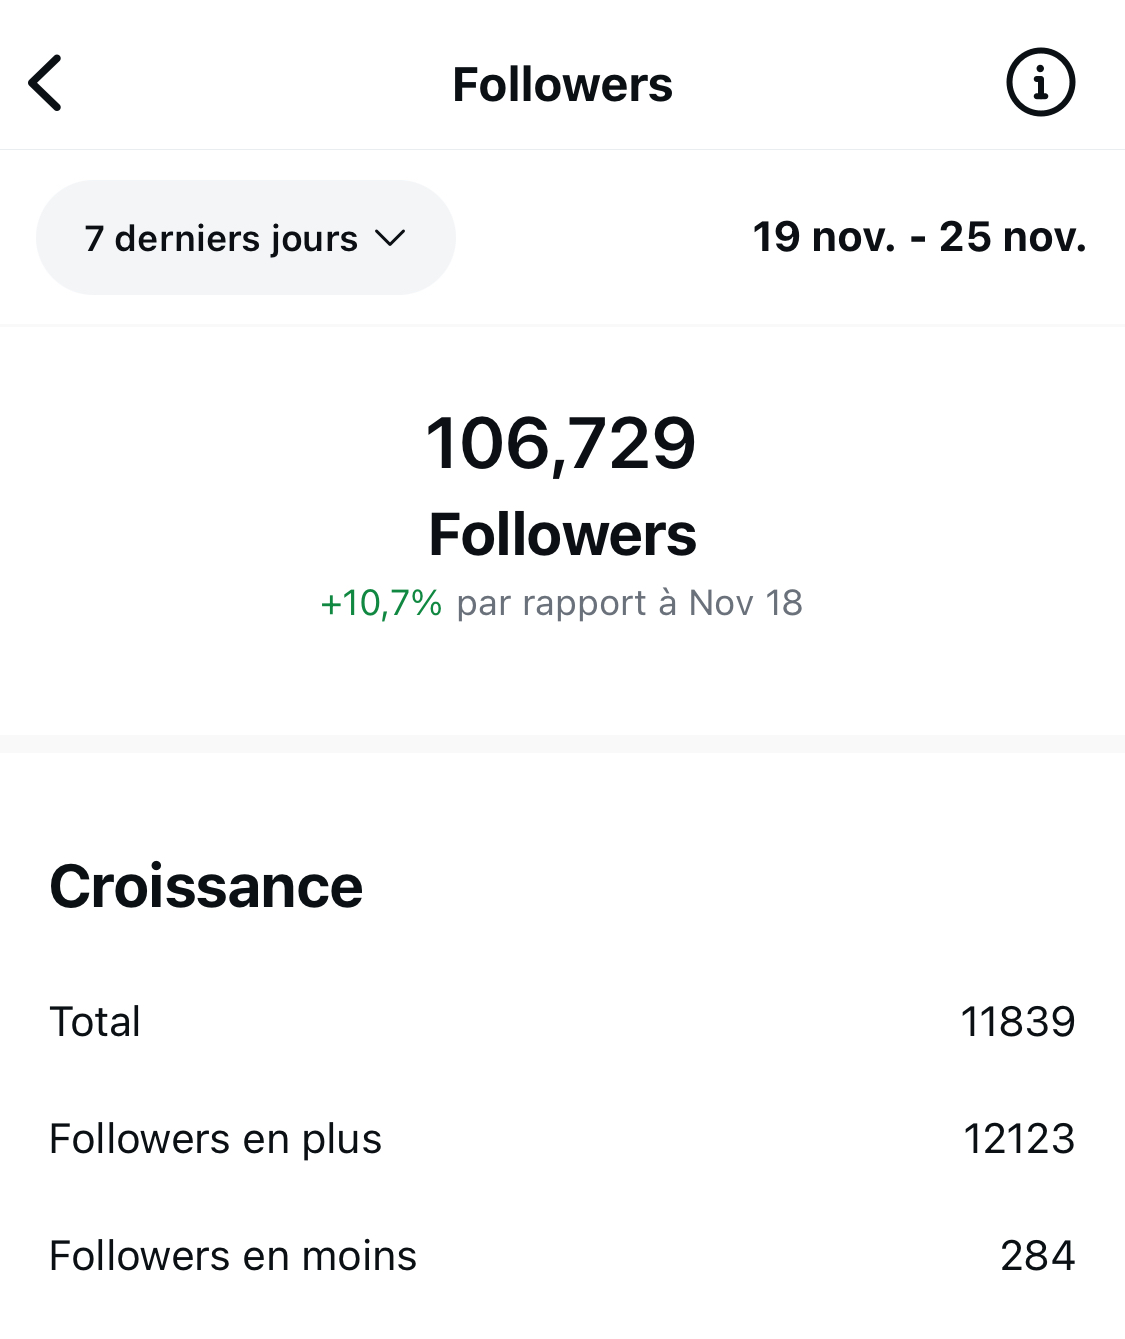Tap the 'Total' growth row label
Viewport: 1125px width, 1339px height.
pyautogui.click(x=95, y=1022)
